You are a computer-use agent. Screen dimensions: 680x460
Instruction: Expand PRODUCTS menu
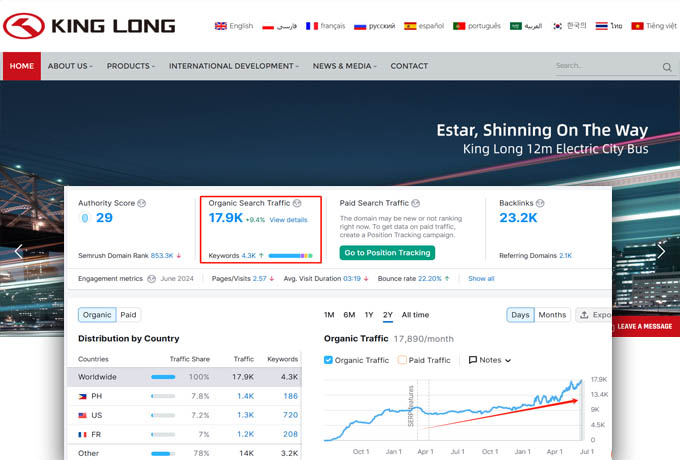tap(131, 66)
